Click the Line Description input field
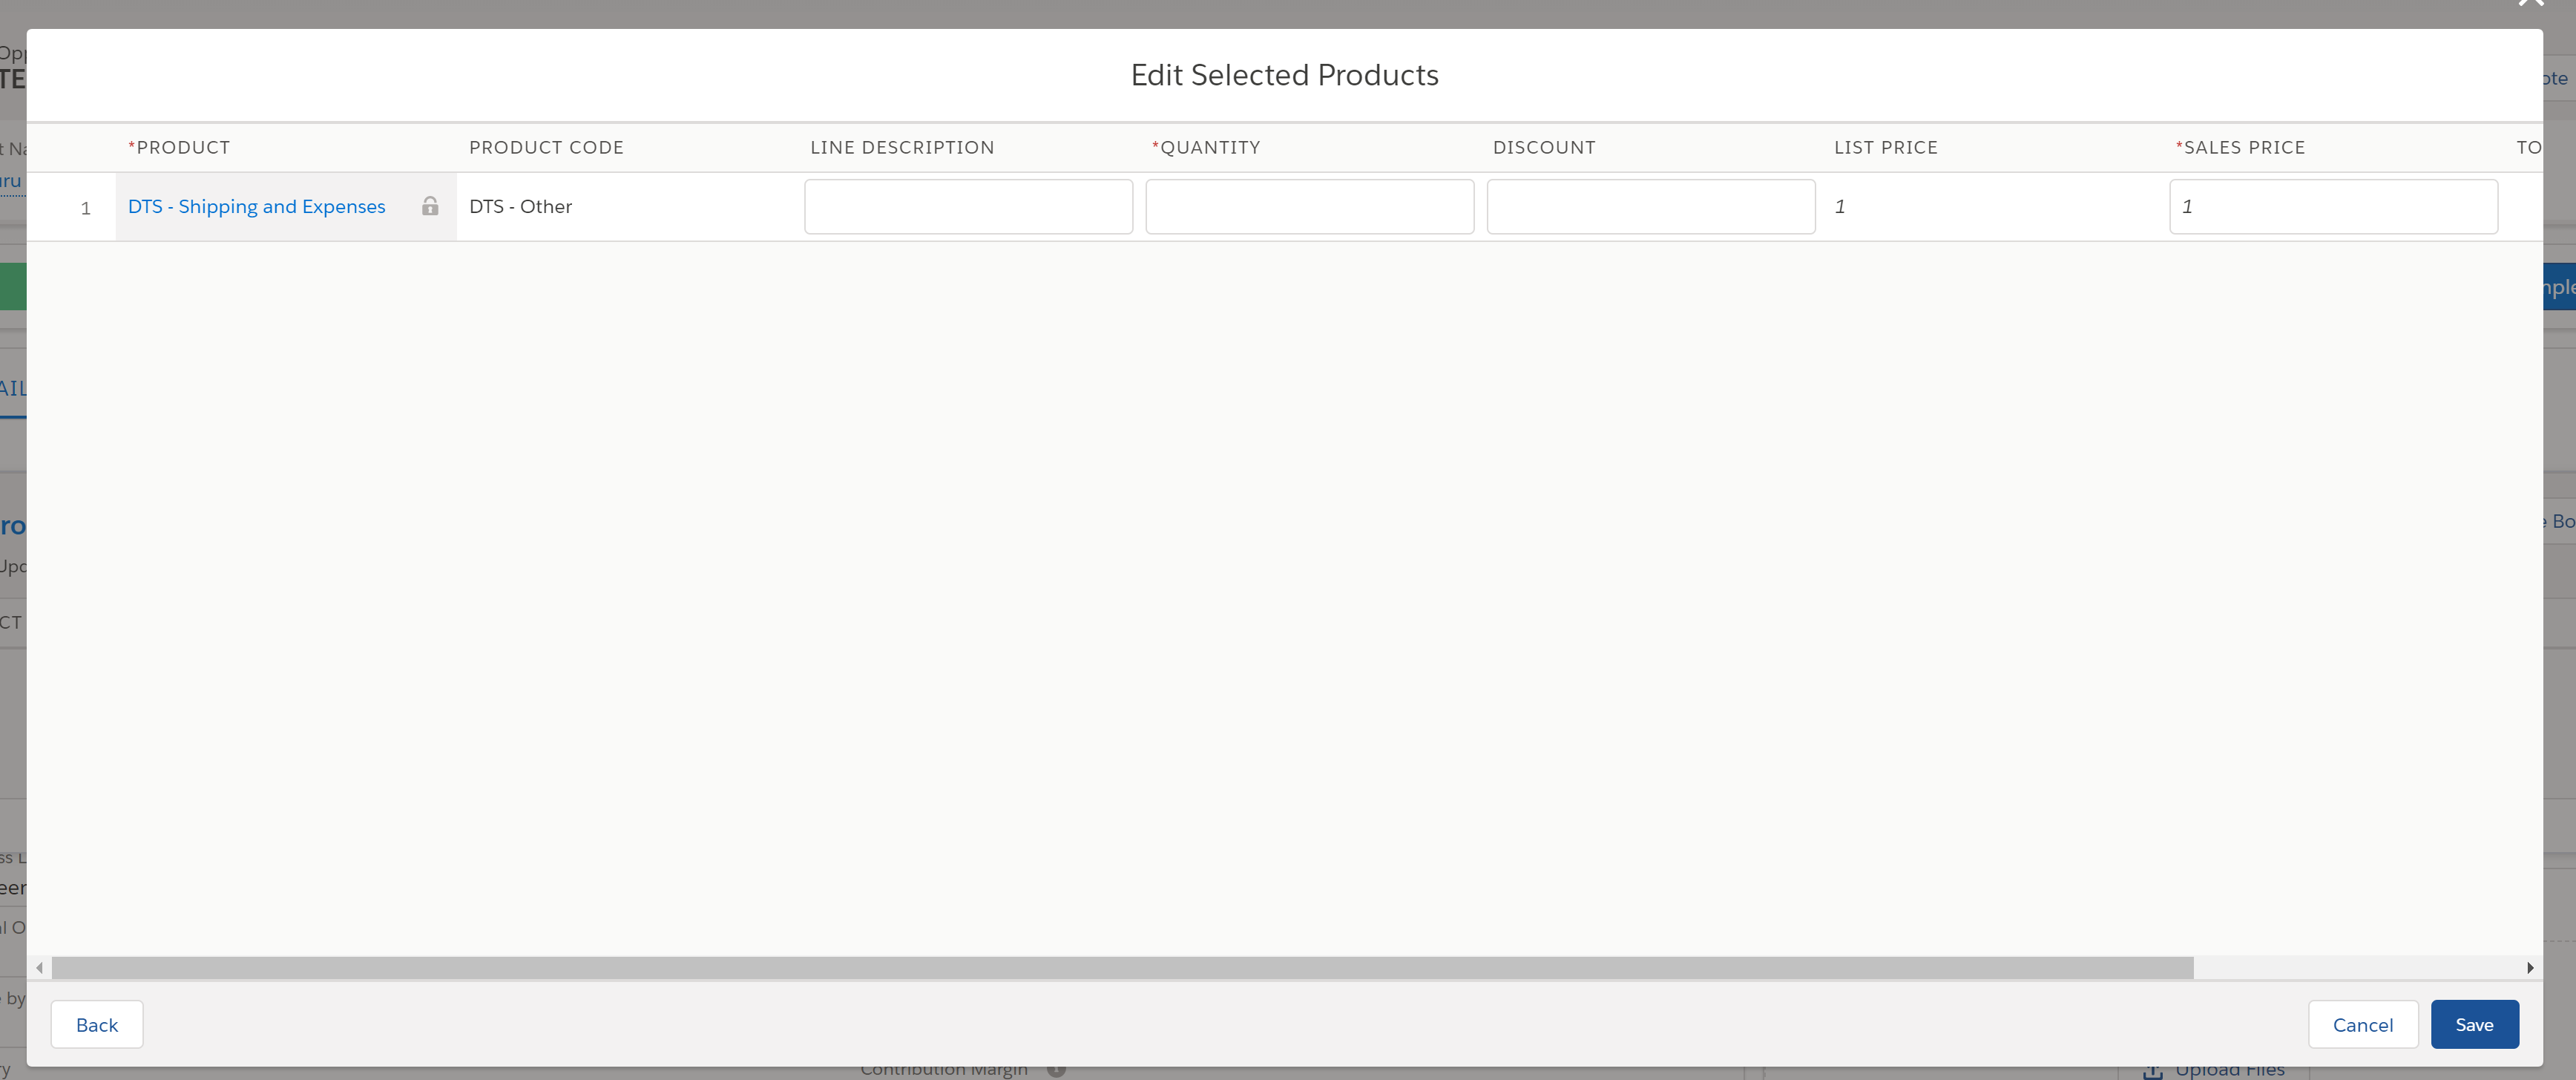The image size is (2576, 1080). (967, 206)
